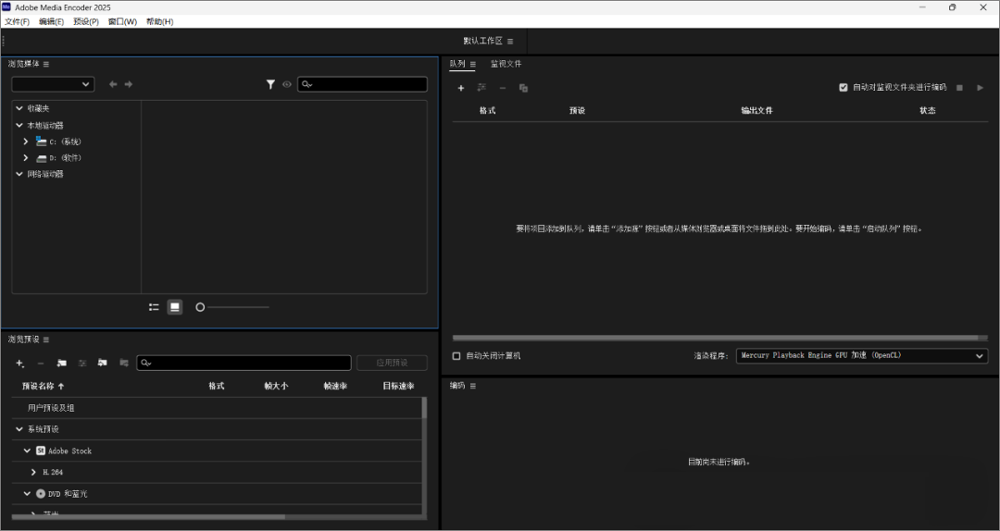Switch to the 监视文件 tab

(x=506, y=64)
